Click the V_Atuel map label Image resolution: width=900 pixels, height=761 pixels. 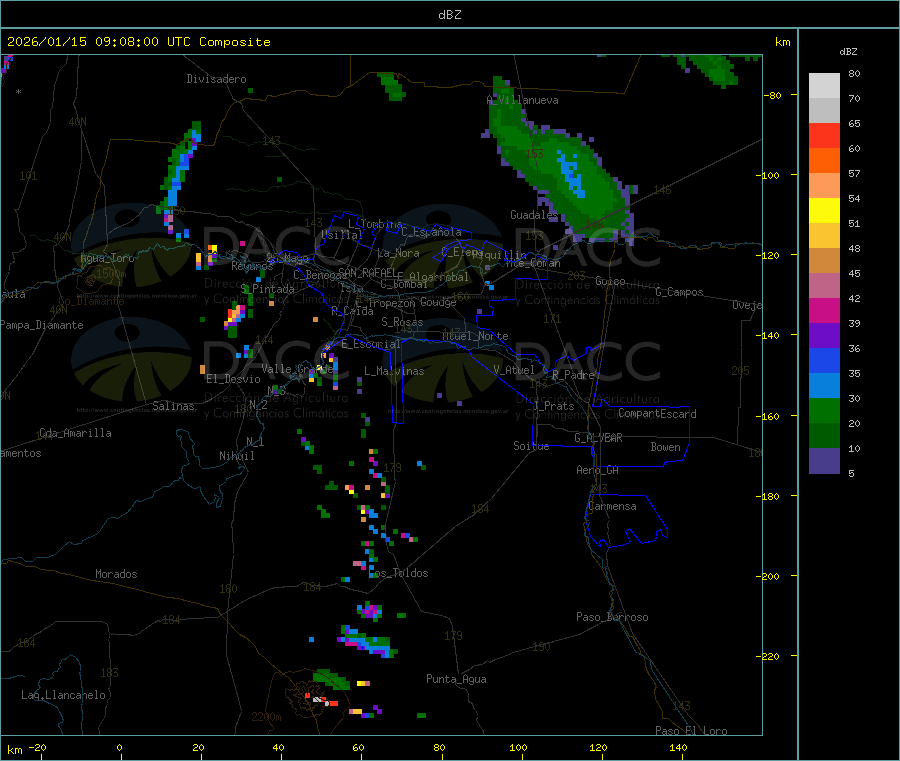514,370
